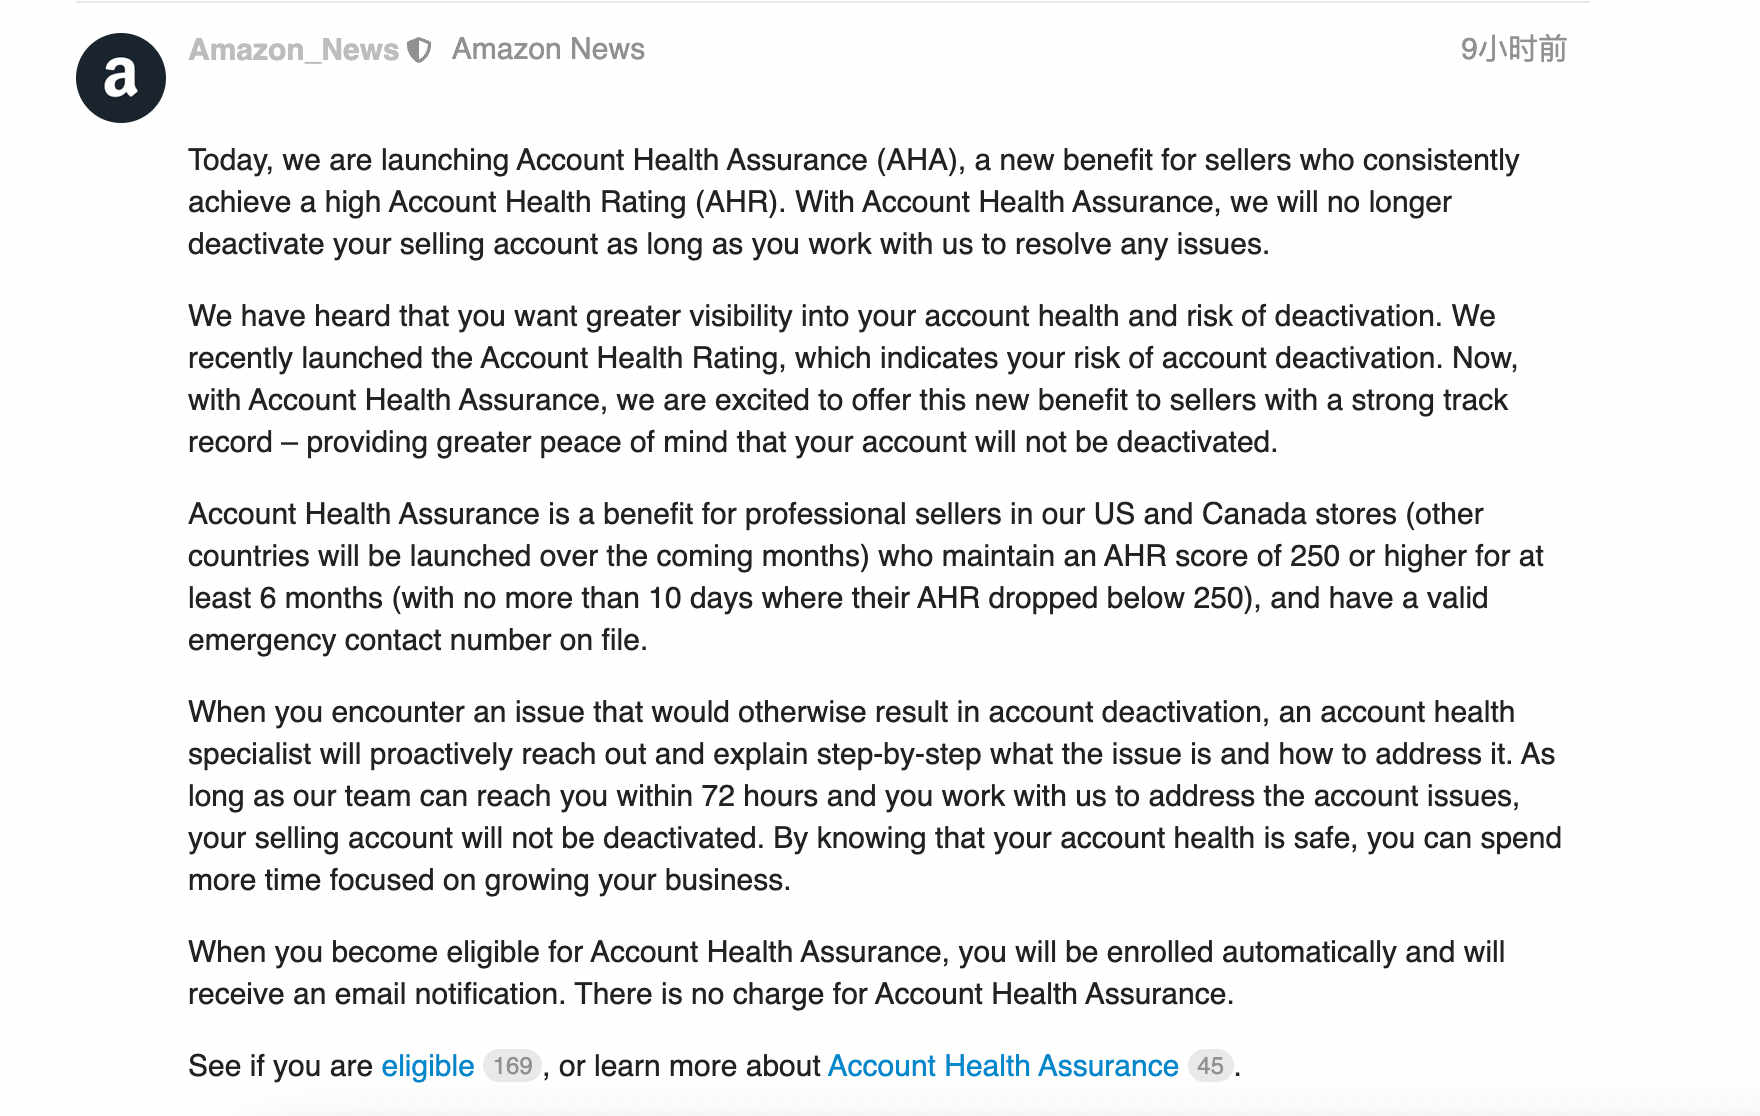Click the 9小时前 post timestamp
This screenshot has height=1116, width=1760.
pyautogui.click(x=1513, y=49)
